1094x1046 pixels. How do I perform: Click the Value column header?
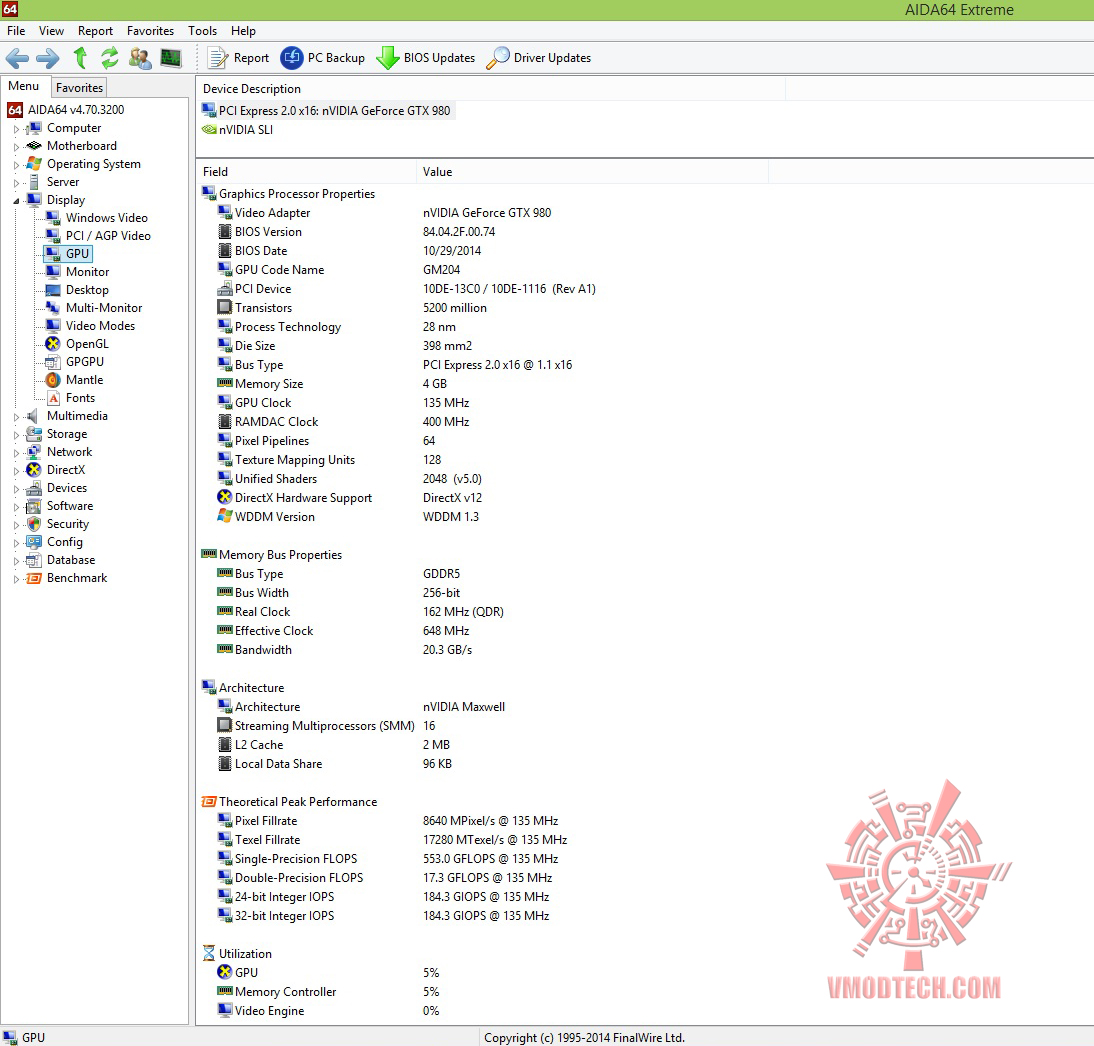click(592, 172)
